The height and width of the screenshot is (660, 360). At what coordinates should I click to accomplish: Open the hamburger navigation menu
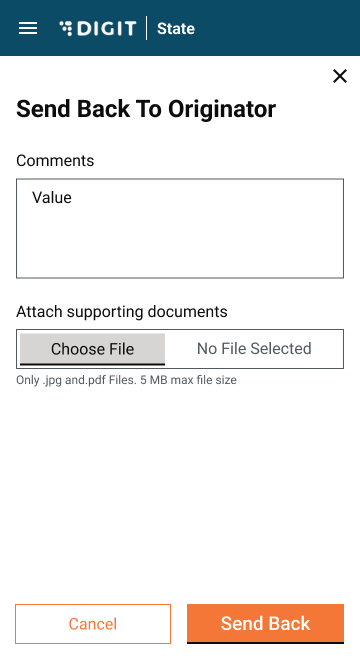28,28
